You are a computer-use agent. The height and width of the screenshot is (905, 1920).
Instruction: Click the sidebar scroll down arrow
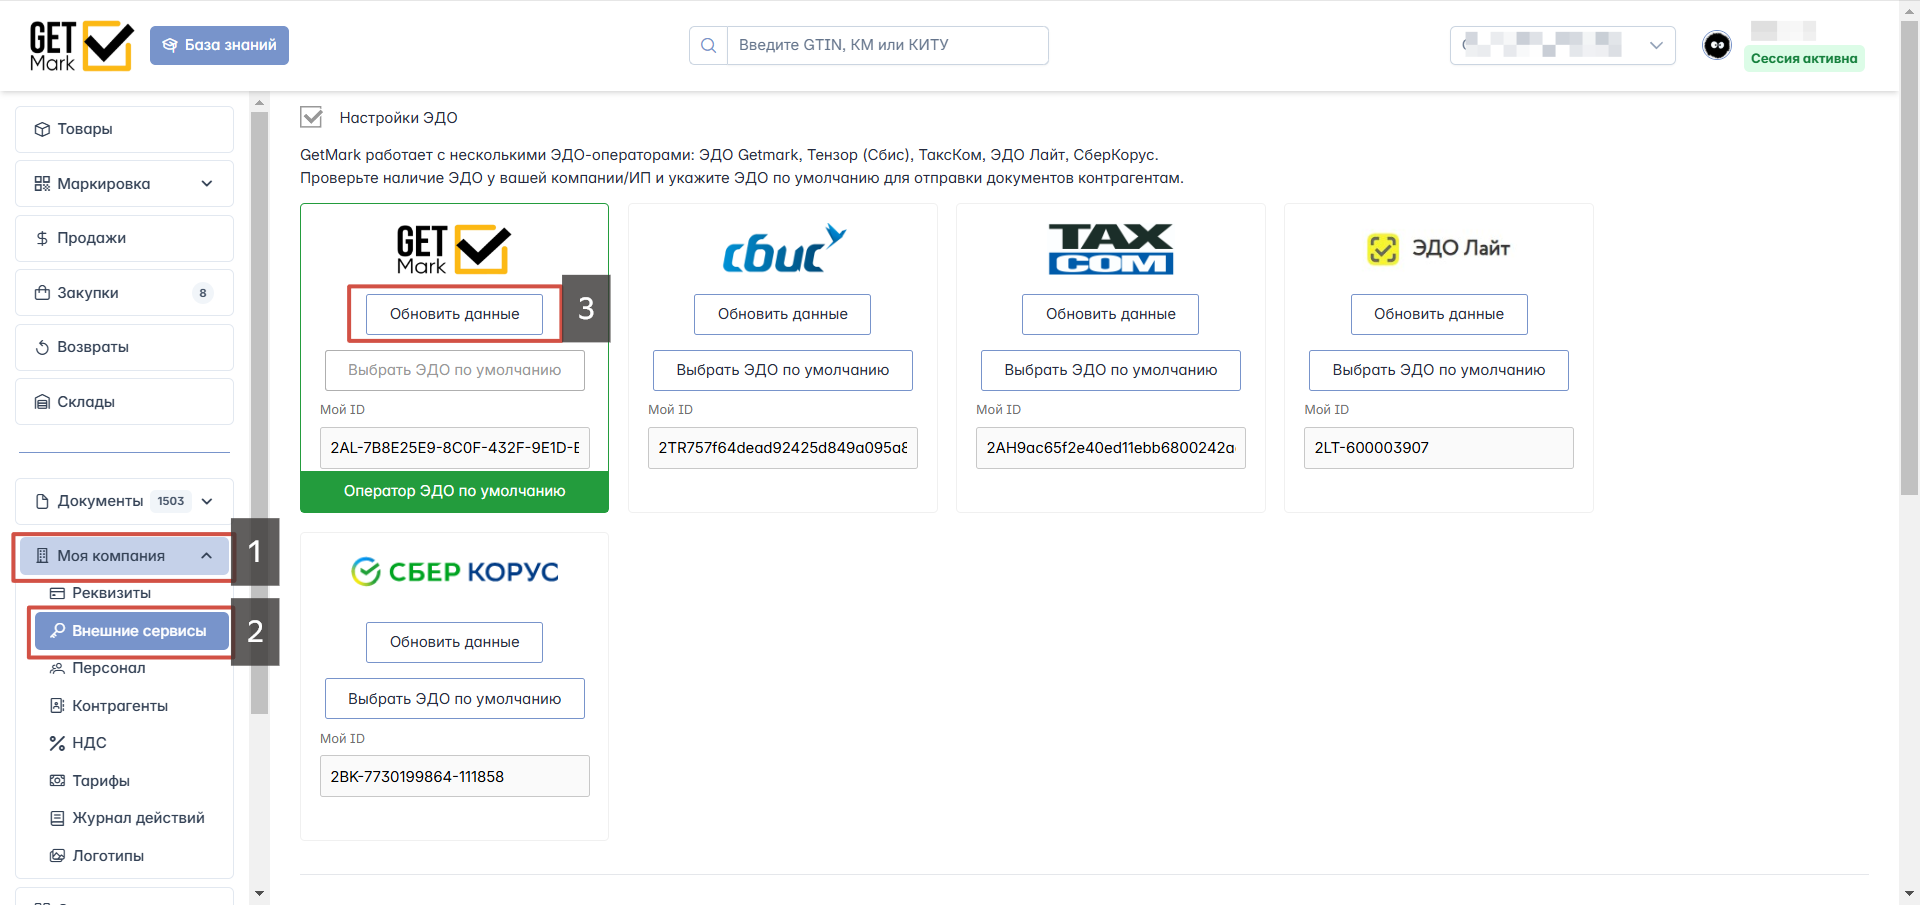click(260, 894)
